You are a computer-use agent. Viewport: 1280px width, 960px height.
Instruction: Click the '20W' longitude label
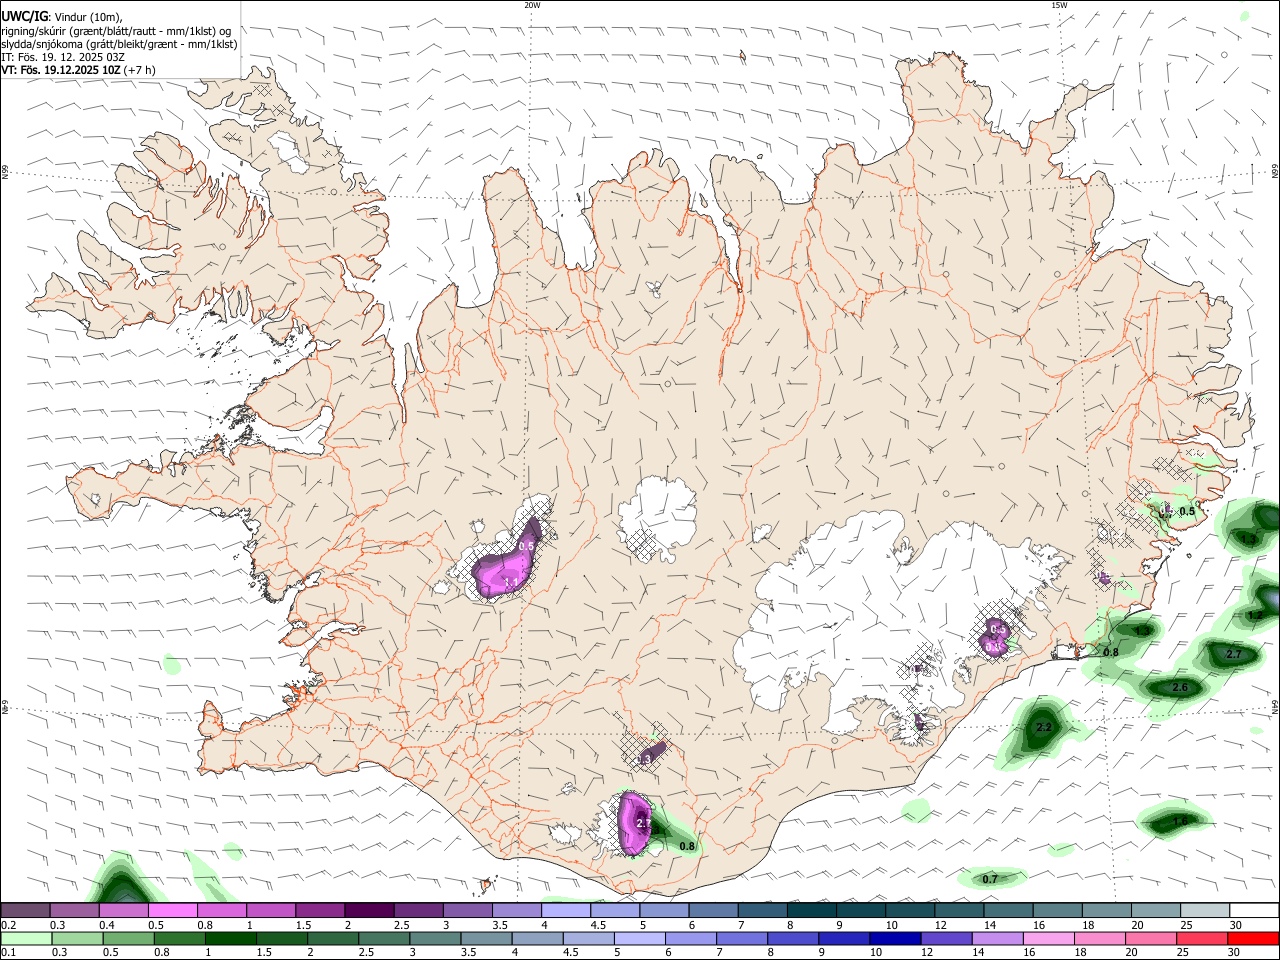click(x=532, y=5)
